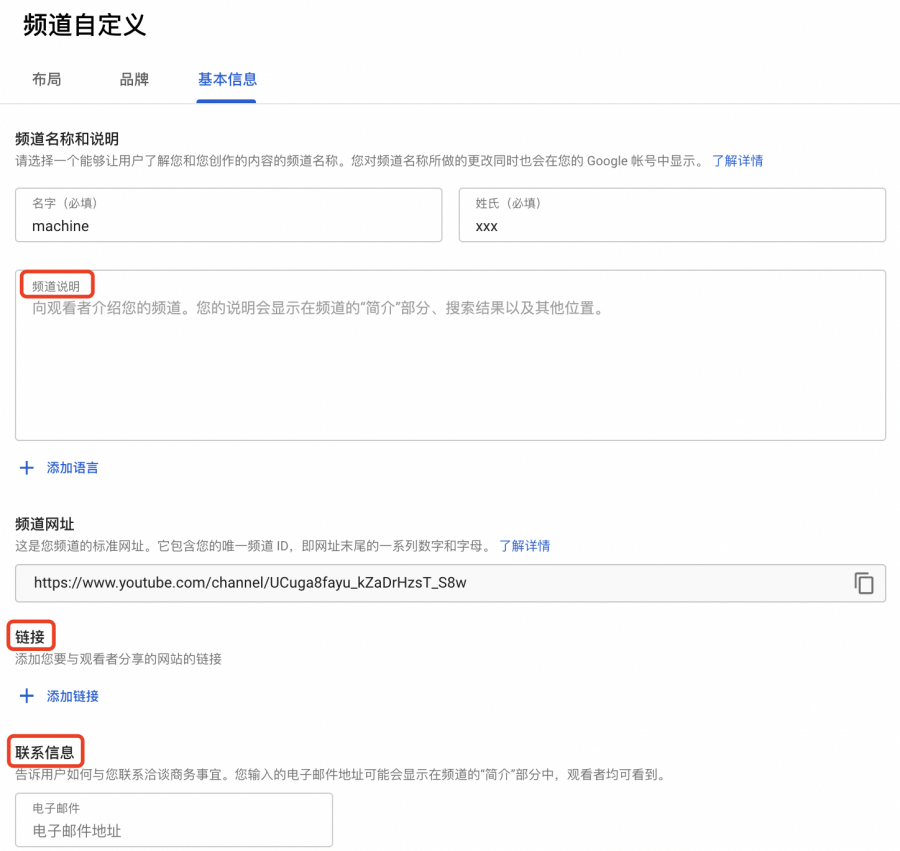The width and height of the screenshot is (900, 851).
Task: Click the plus icon beside 添加语言
Action: [x=26, y=467]
